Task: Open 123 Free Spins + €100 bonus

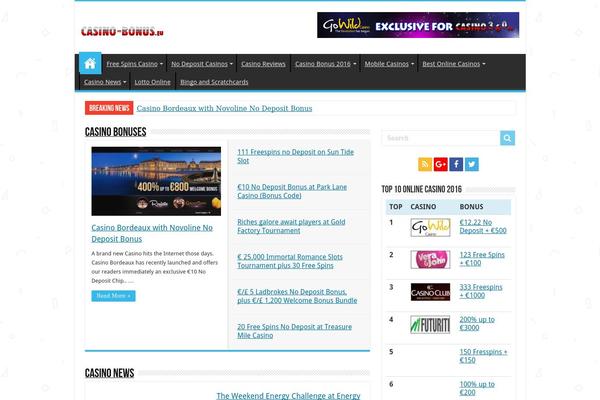Action: click(x=482, y=259)
